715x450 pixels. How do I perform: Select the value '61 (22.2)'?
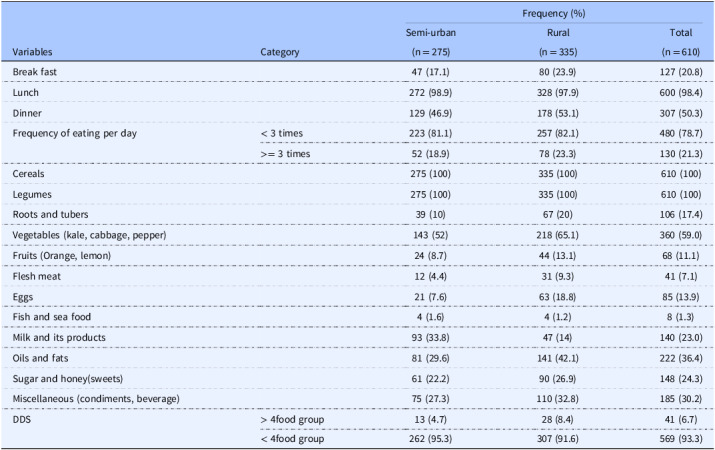[x=430, y=379]
